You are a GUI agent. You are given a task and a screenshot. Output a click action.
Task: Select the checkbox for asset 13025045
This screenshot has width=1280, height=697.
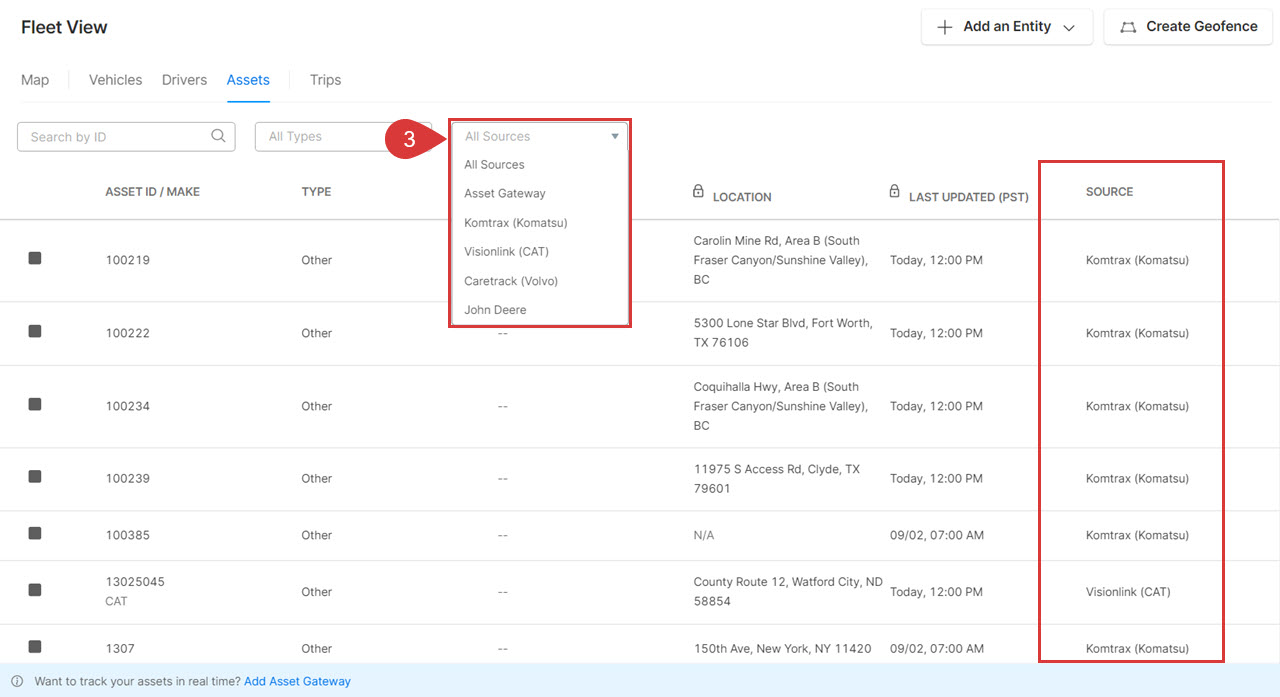click(35, 590)
